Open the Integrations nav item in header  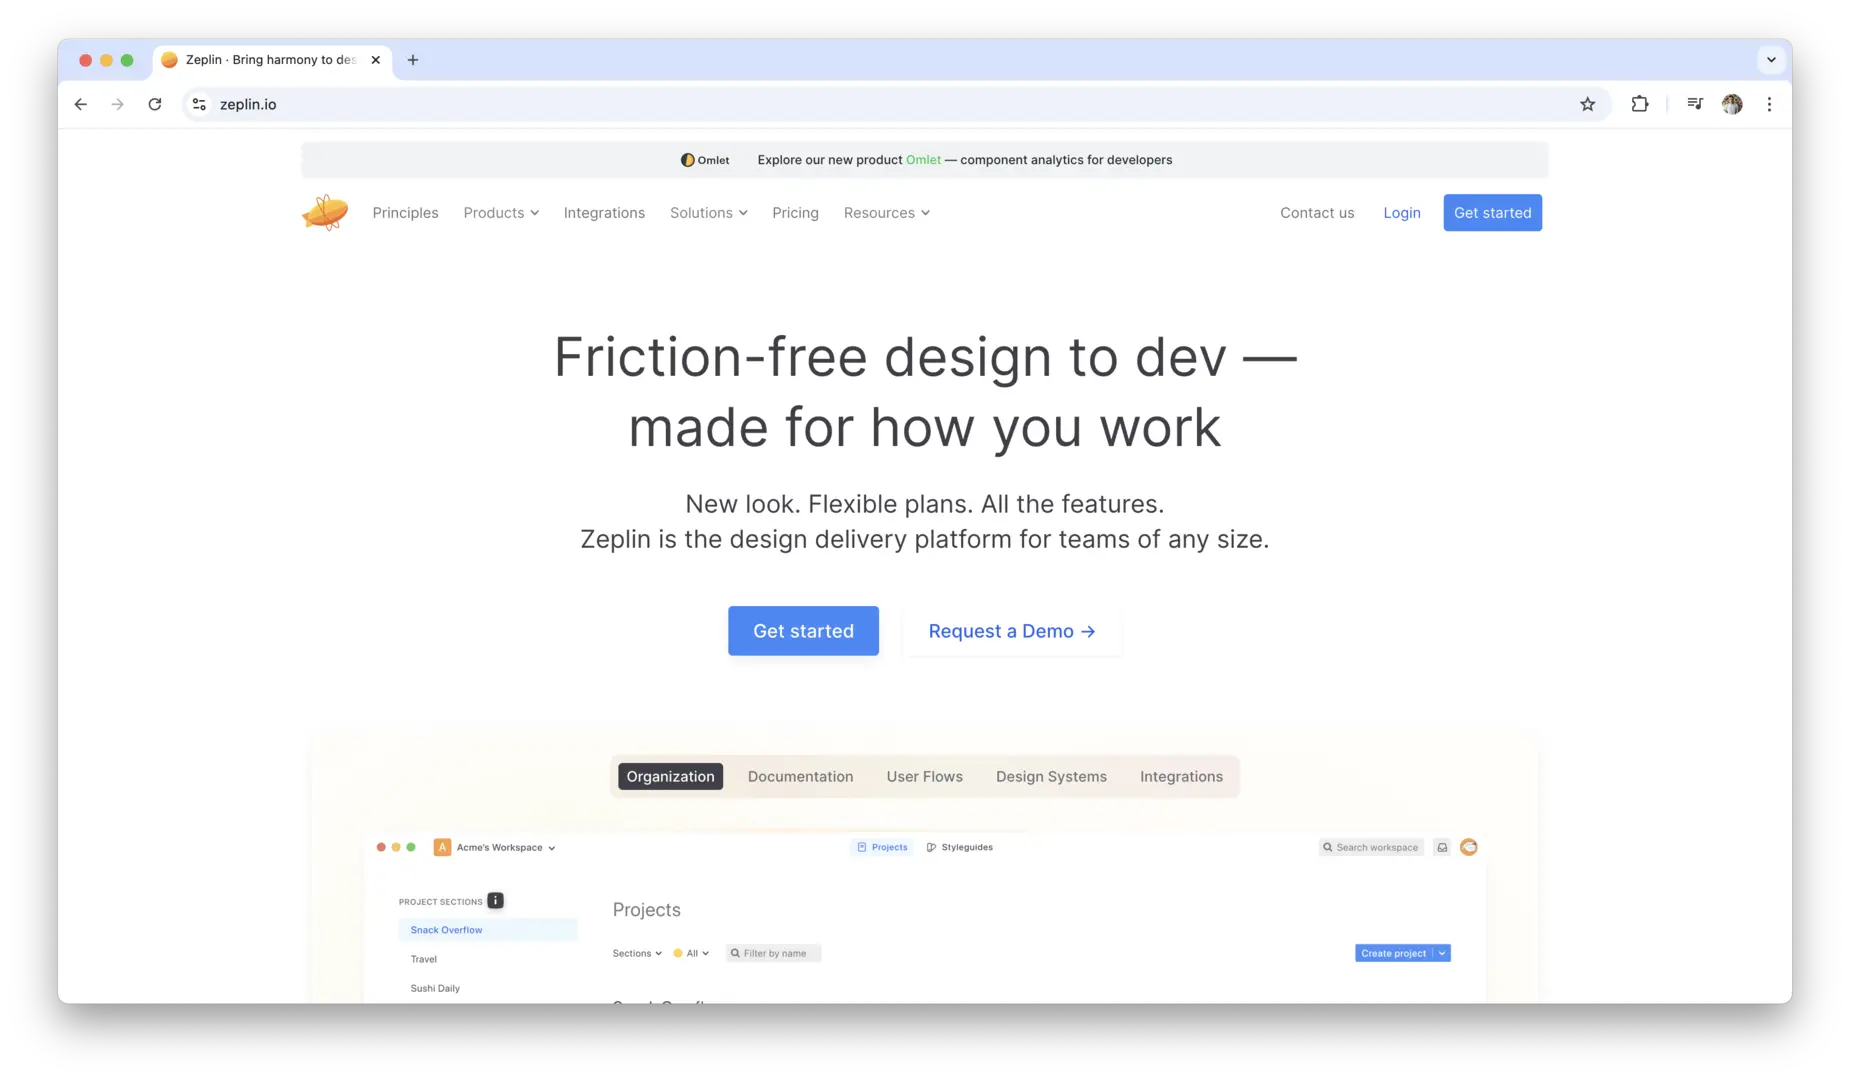604,213
